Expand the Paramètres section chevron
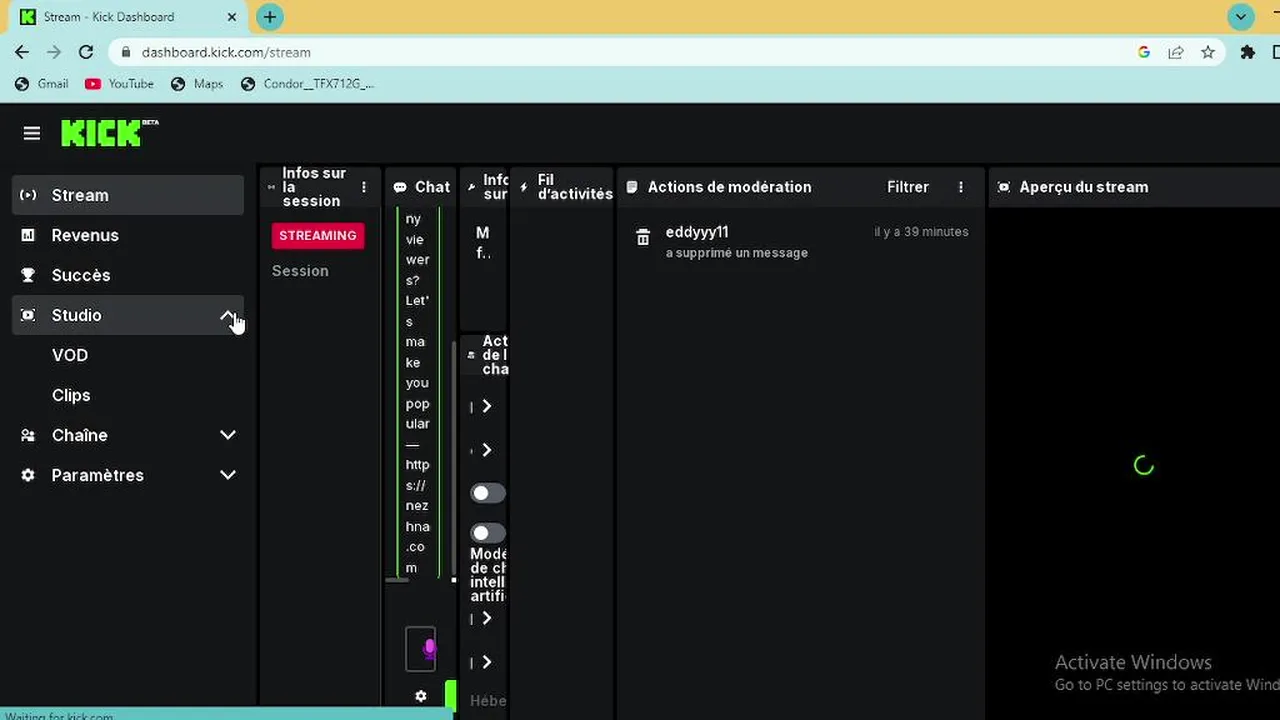 coord(228,475)
